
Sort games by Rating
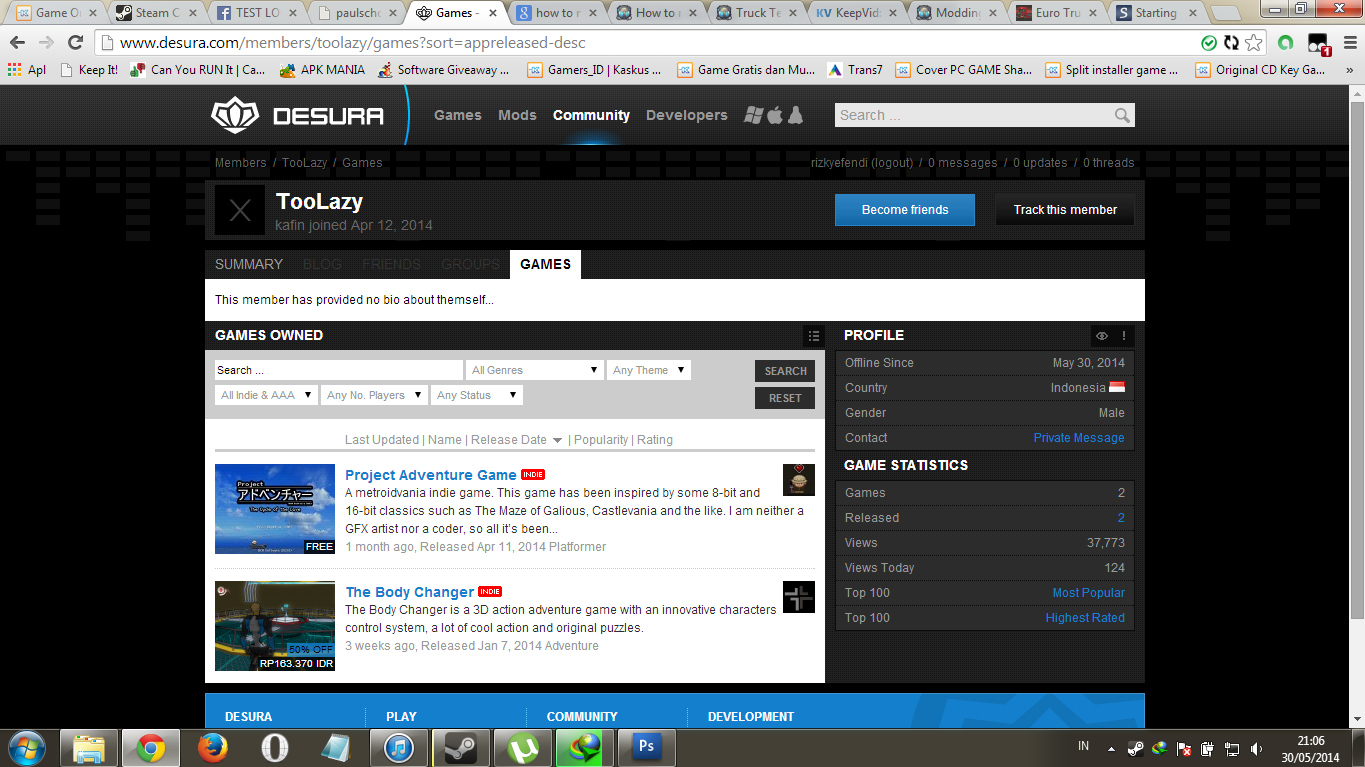coord(655,440)
